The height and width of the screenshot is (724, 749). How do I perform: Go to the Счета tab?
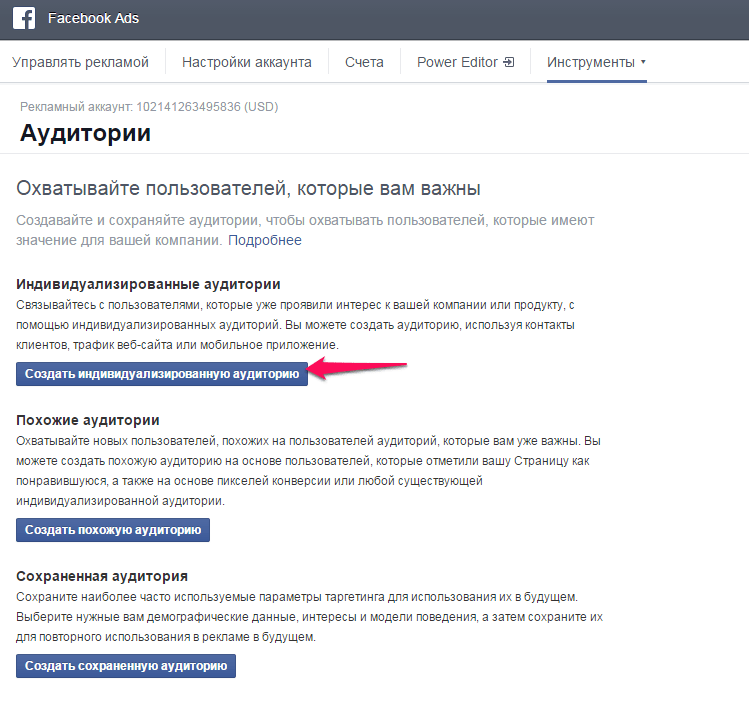[364, 63]
